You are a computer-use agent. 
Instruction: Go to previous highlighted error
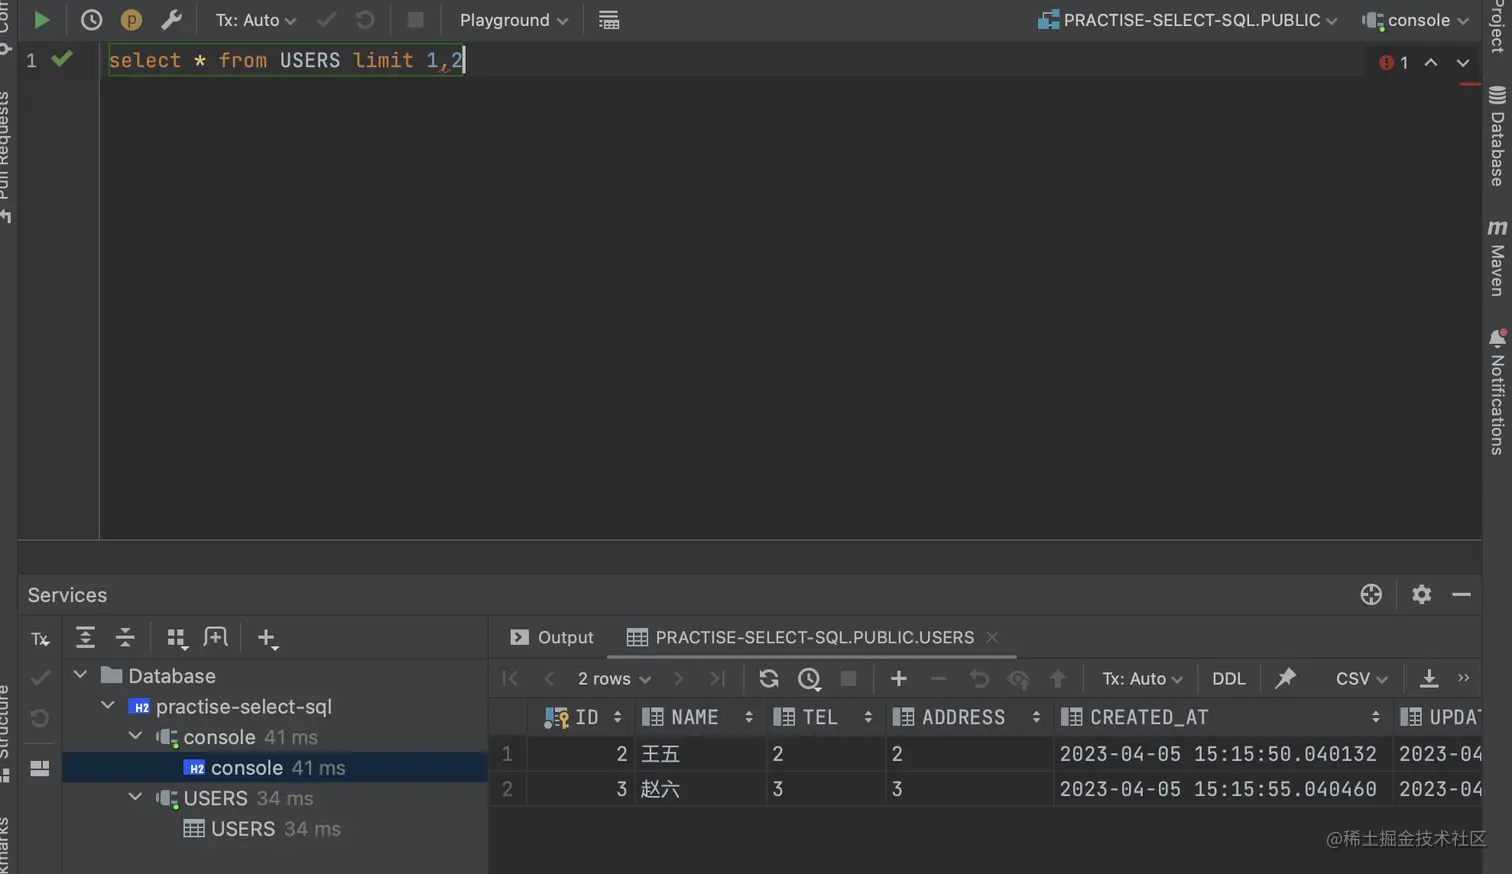(1431, 63)
